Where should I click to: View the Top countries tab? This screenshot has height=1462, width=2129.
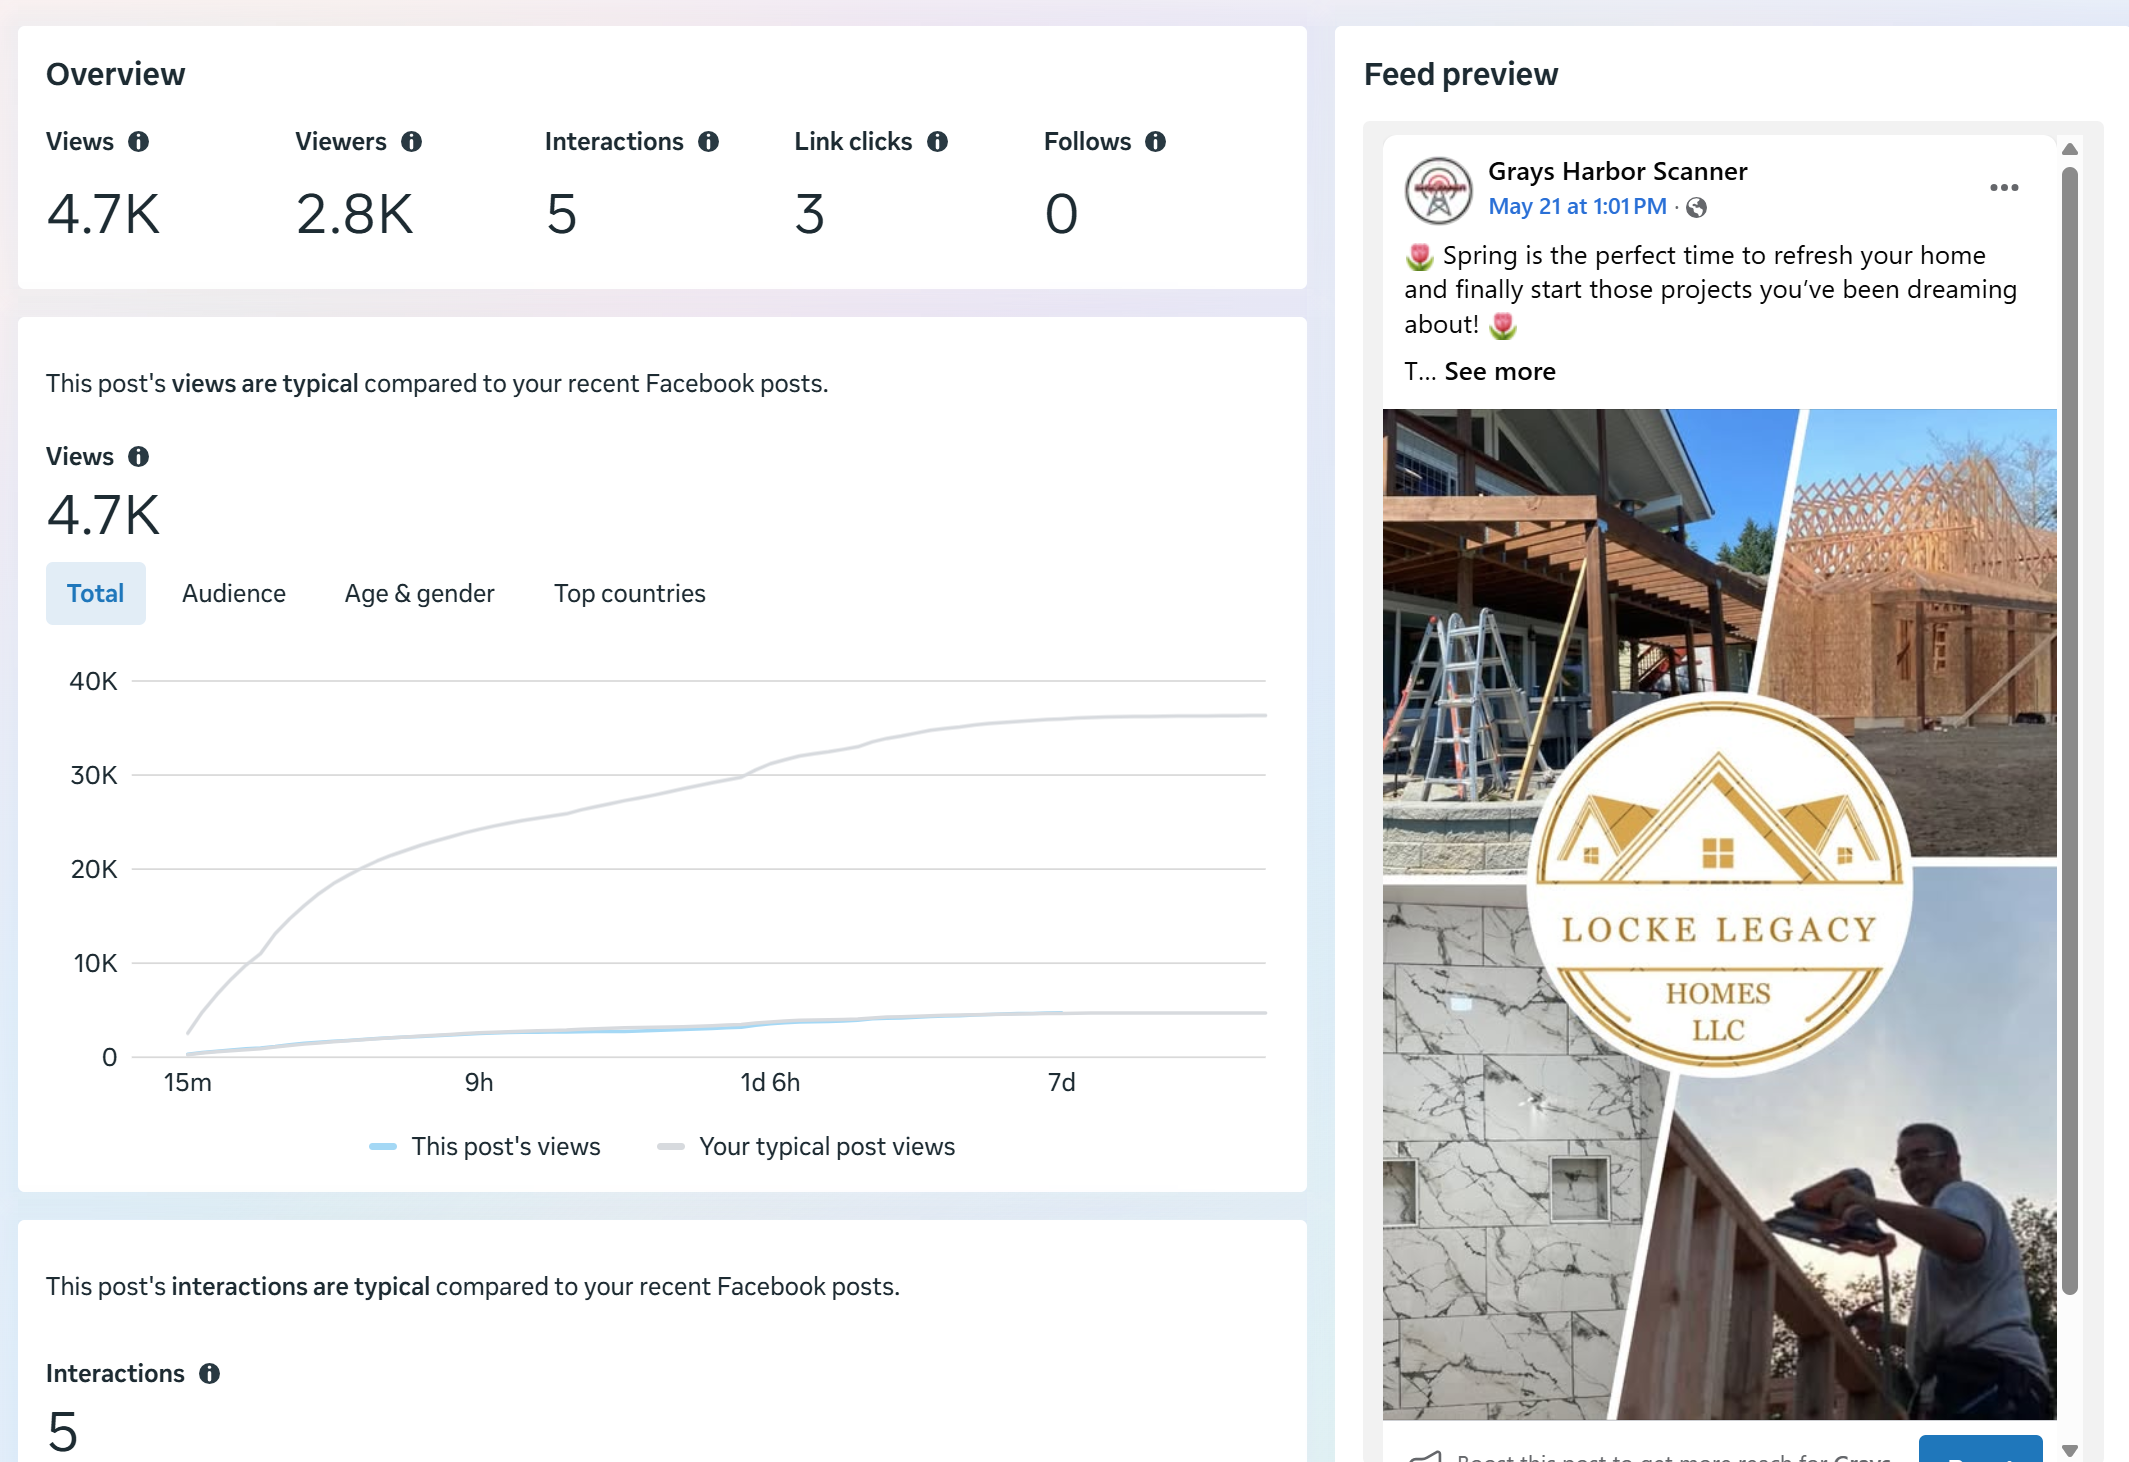tap(630, 594)
